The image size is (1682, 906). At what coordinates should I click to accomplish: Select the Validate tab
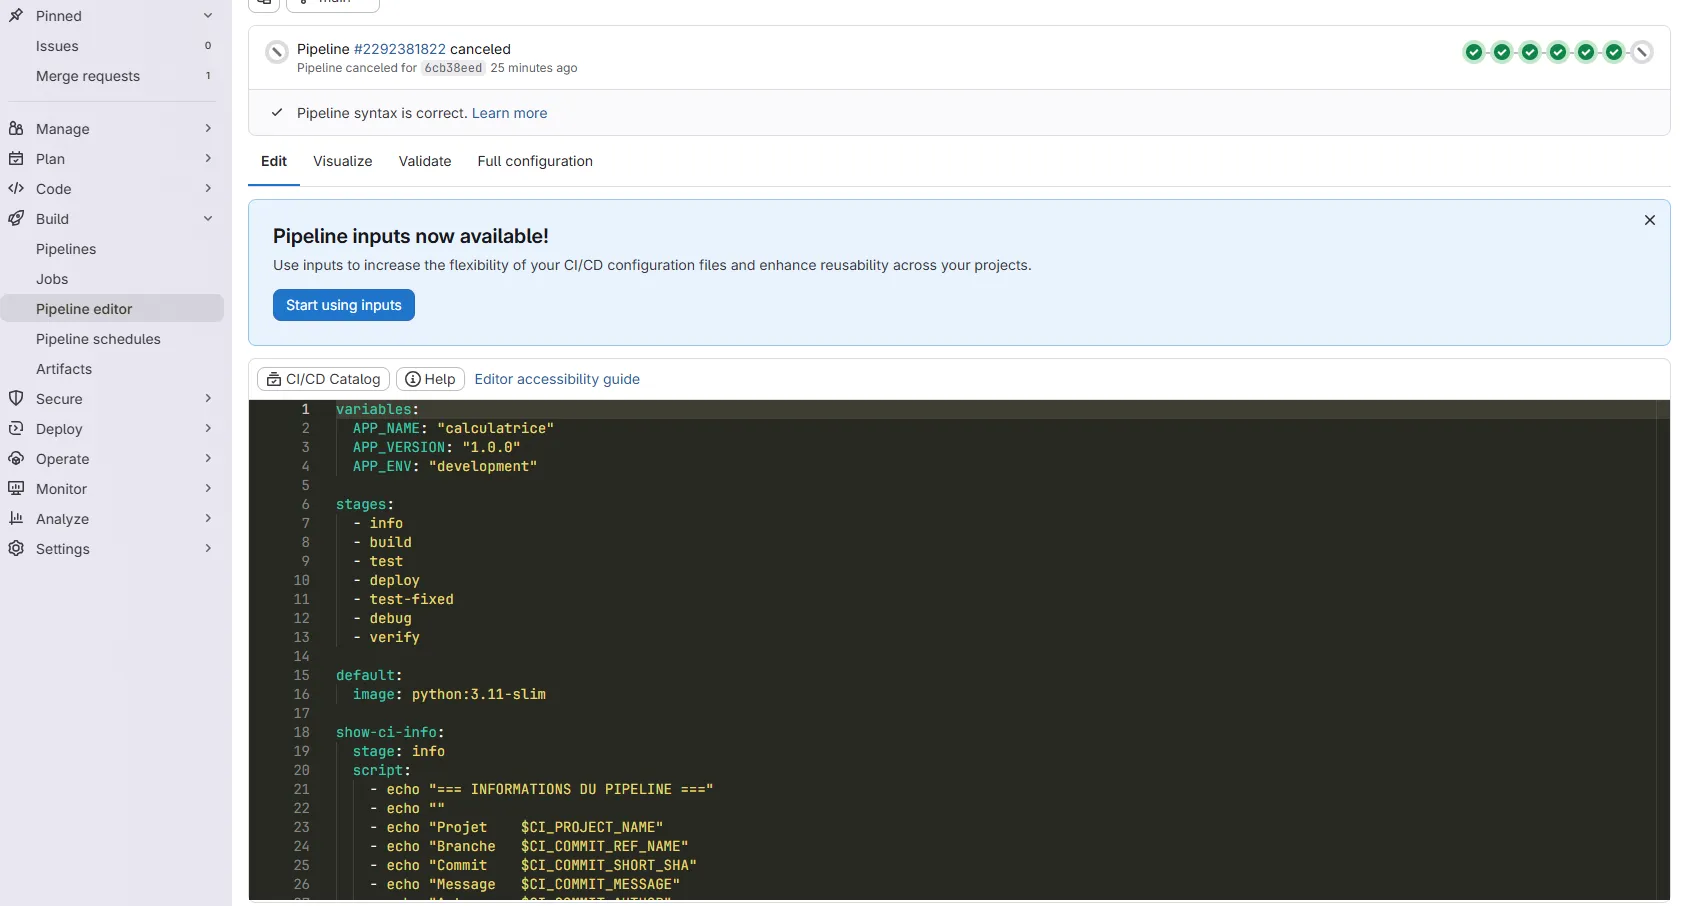coord(424,161)
